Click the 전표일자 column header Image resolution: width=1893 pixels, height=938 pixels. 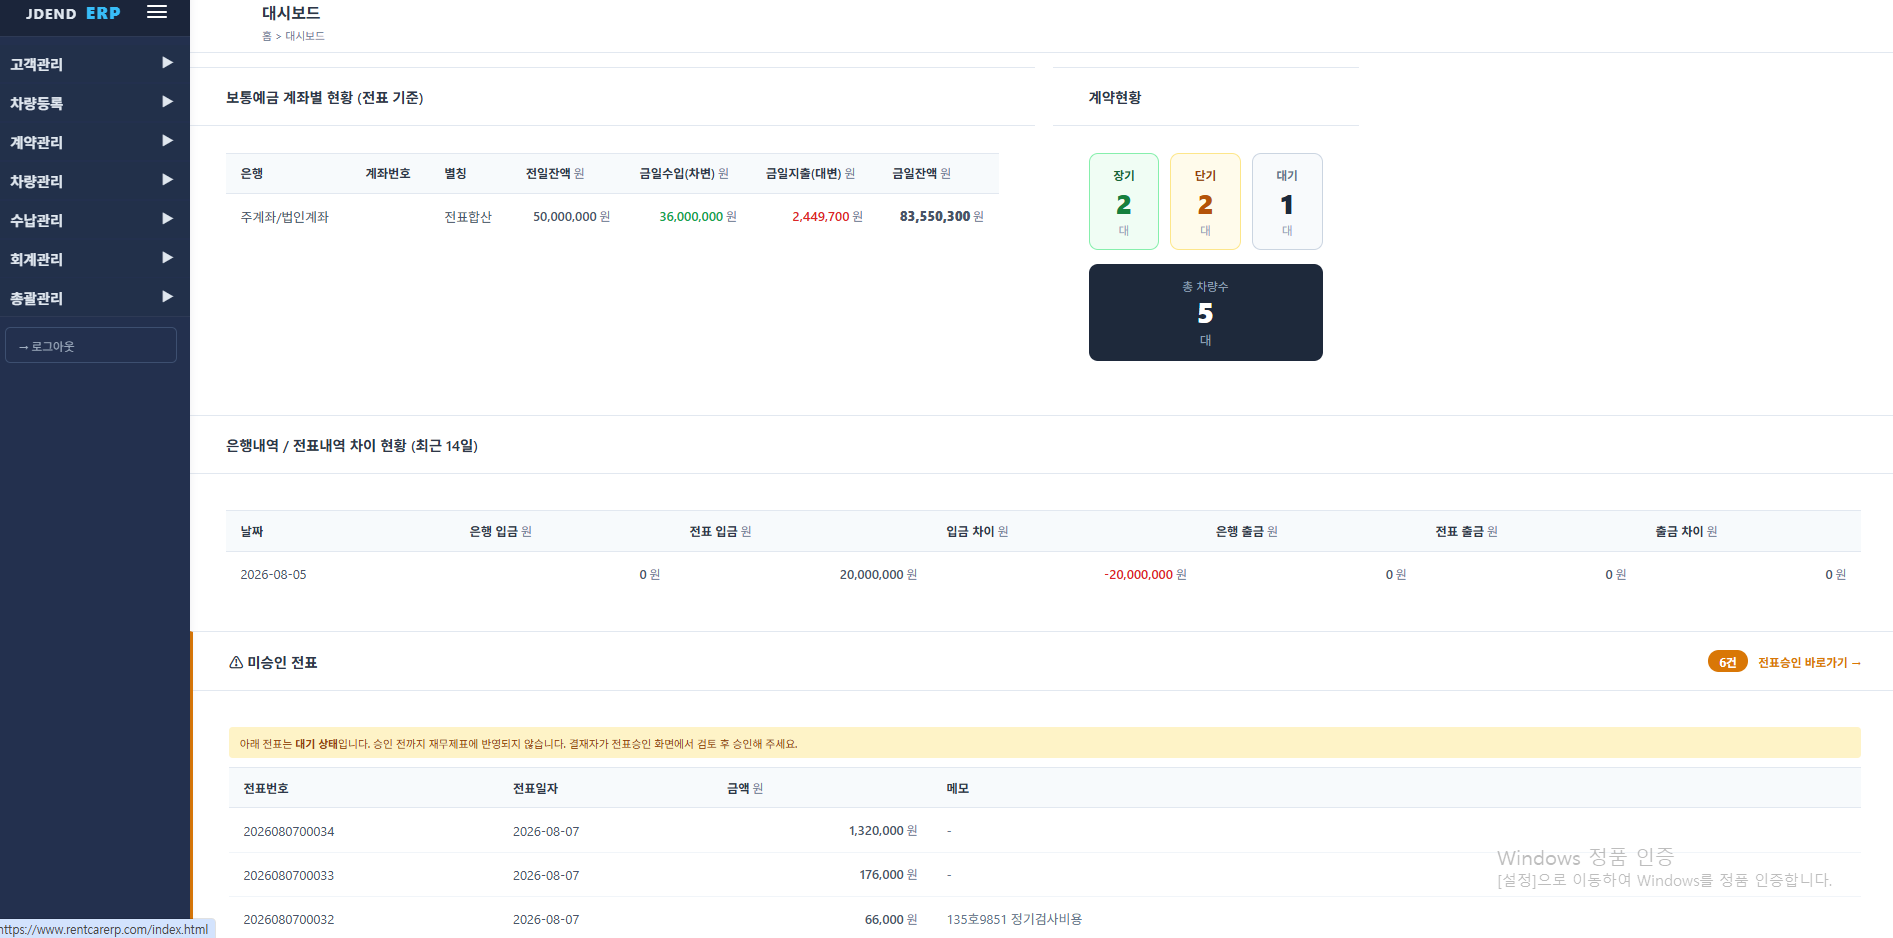(535, 788)
